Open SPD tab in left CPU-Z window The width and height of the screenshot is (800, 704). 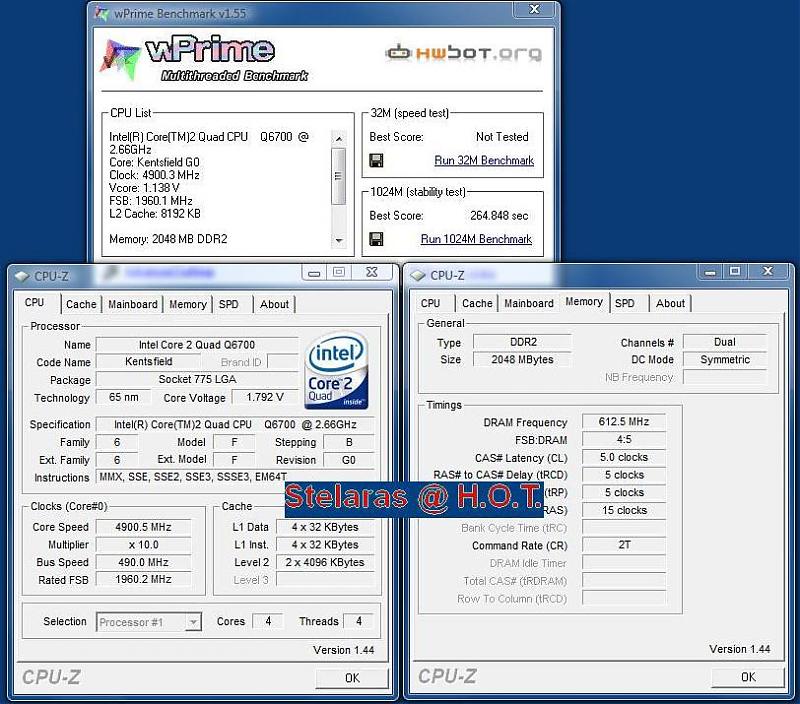coord(229,305)
